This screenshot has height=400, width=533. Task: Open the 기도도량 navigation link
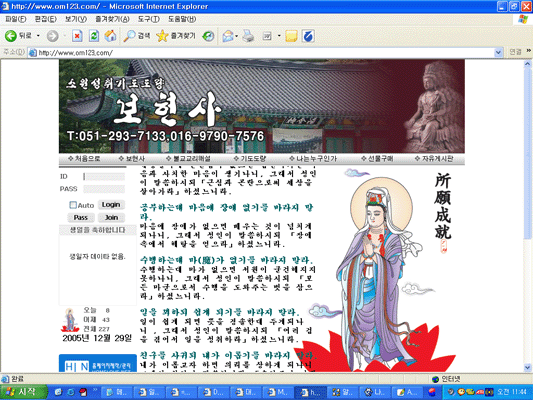pos(250,158)
